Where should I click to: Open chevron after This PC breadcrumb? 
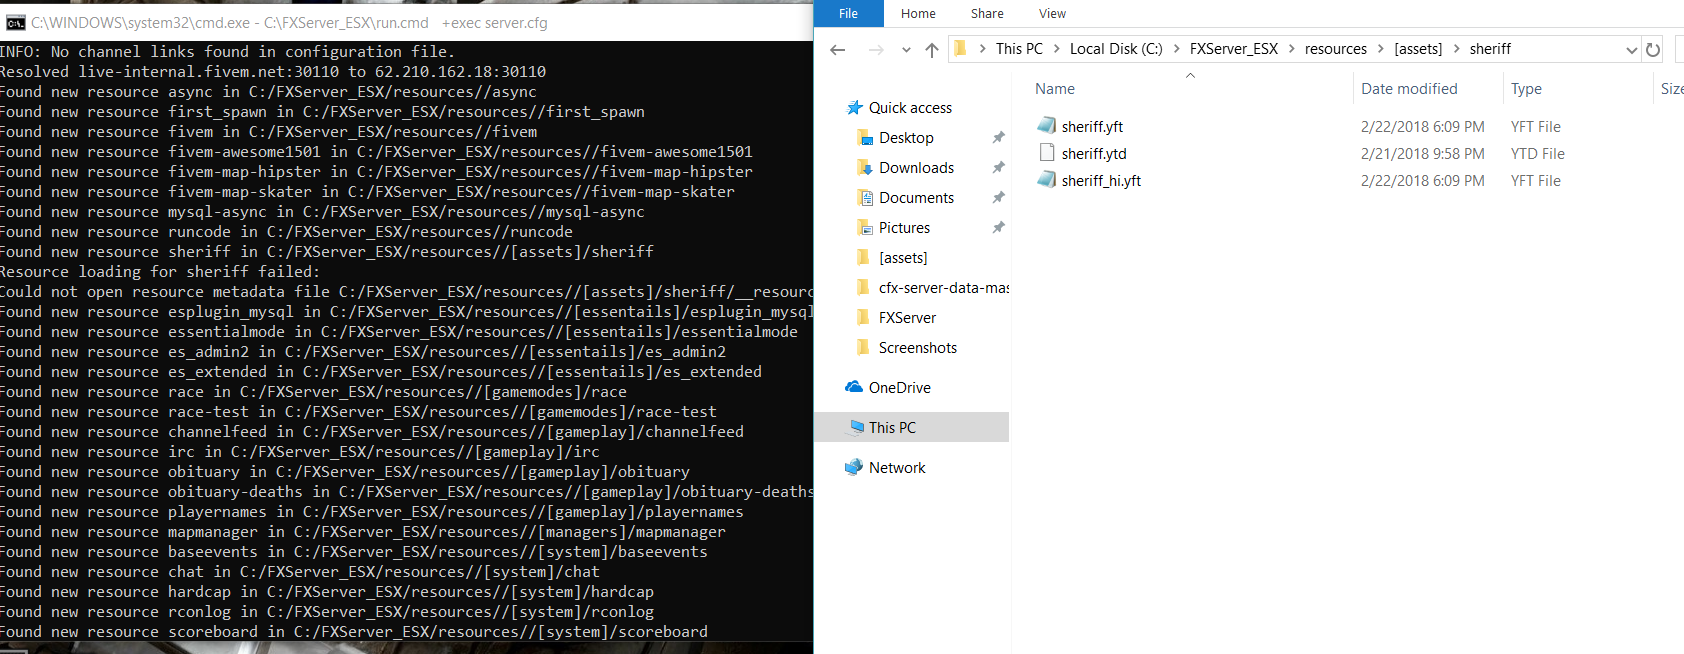pos(1056,49)
